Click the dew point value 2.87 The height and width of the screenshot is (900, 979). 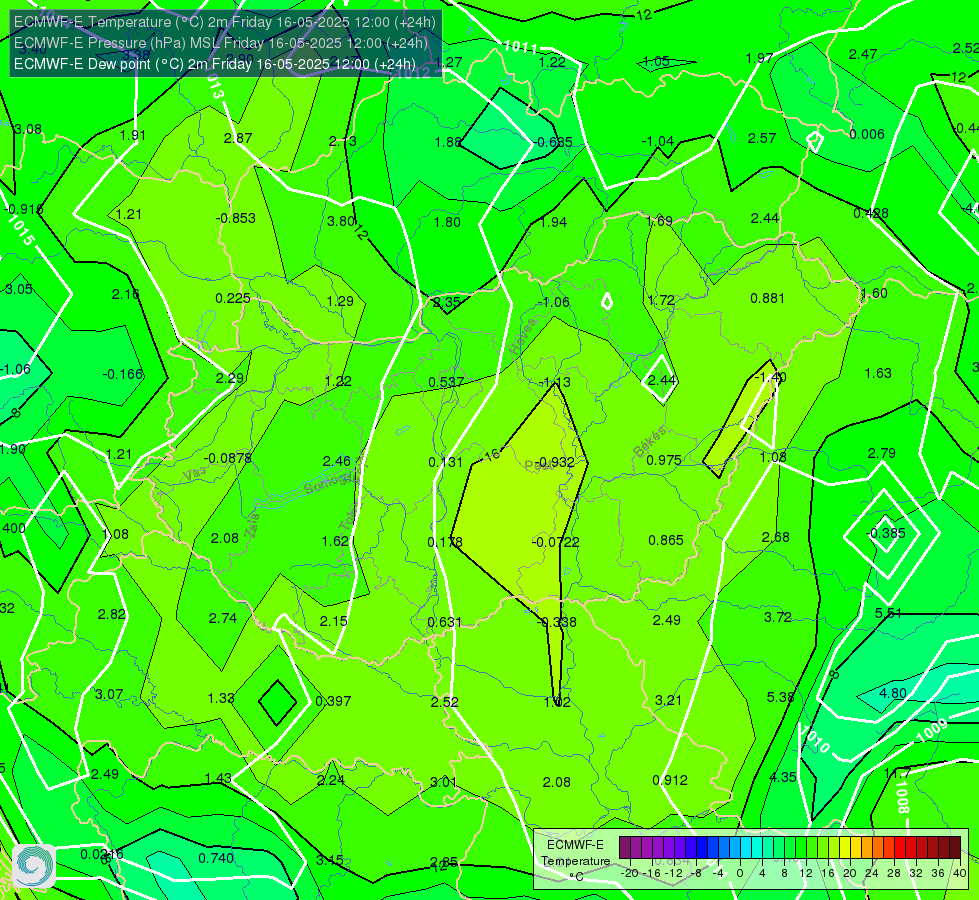(238, 138)
